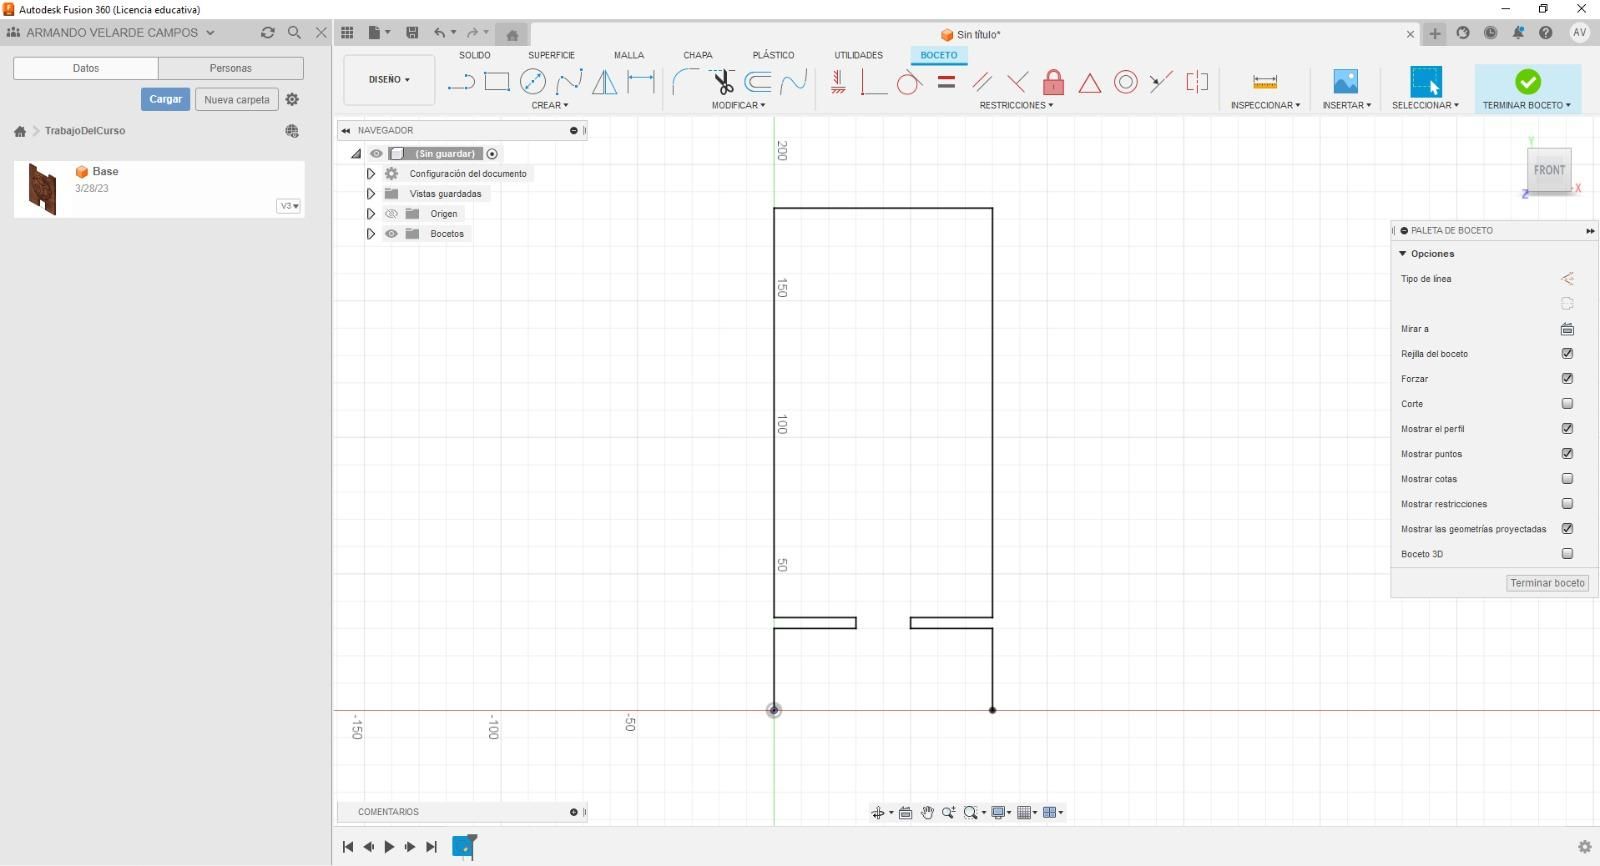Expand Configuración del documento node

370,174
